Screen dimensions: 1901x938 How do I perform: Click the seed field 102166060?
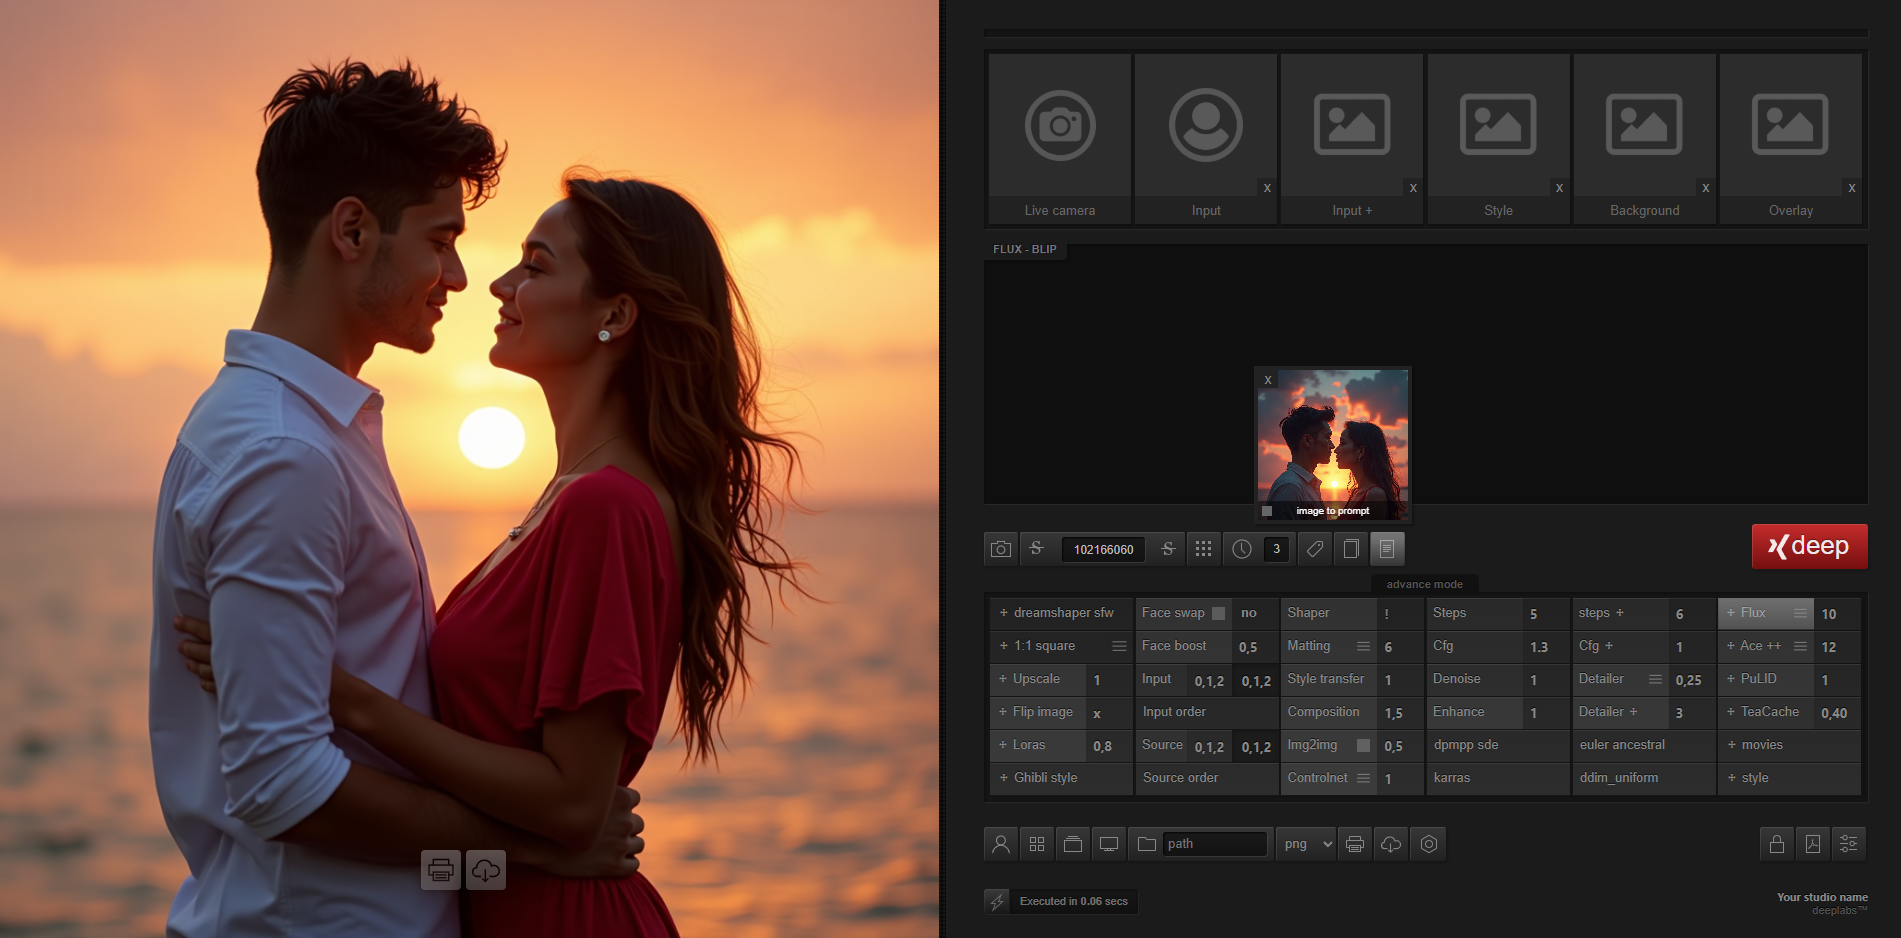pyautogui.click(x=1104, y=549)
